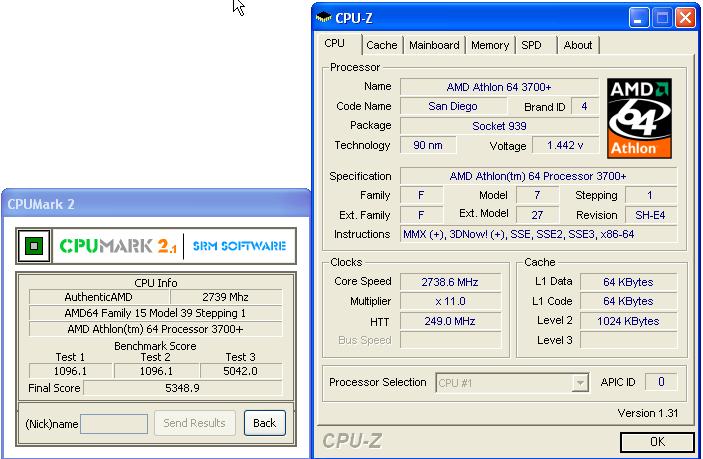Minimize the CPU-Z window
Image resolution: width=703 pixels, height=459 pixels.
638,18
